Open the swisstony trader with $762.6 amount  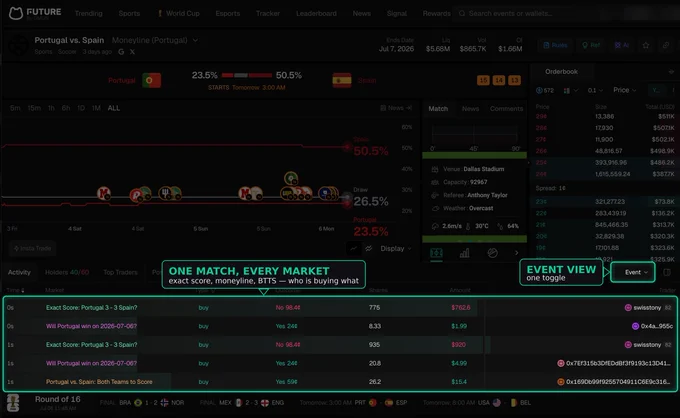pyautogui.click(x=647, y=307)
